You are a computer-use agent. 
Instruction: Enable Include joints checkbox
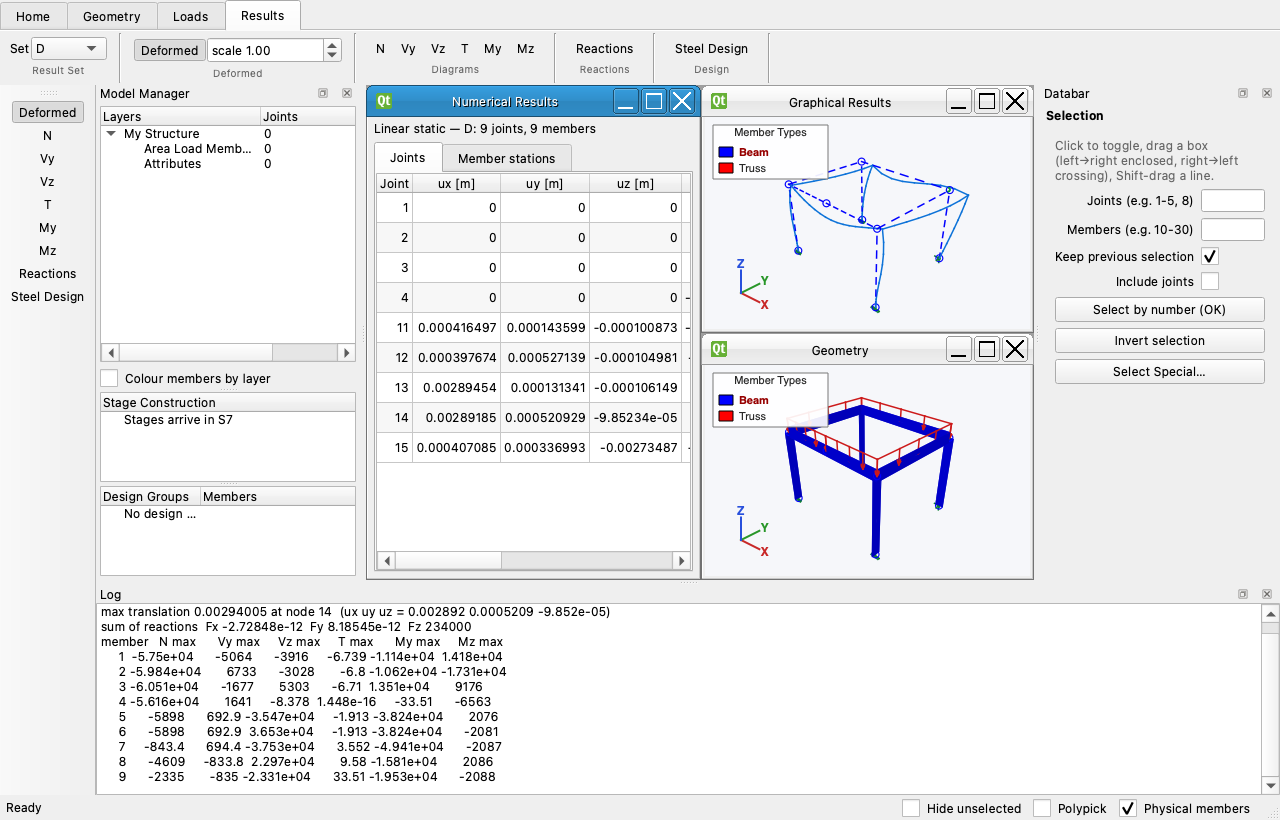(x=1210, y=282)
